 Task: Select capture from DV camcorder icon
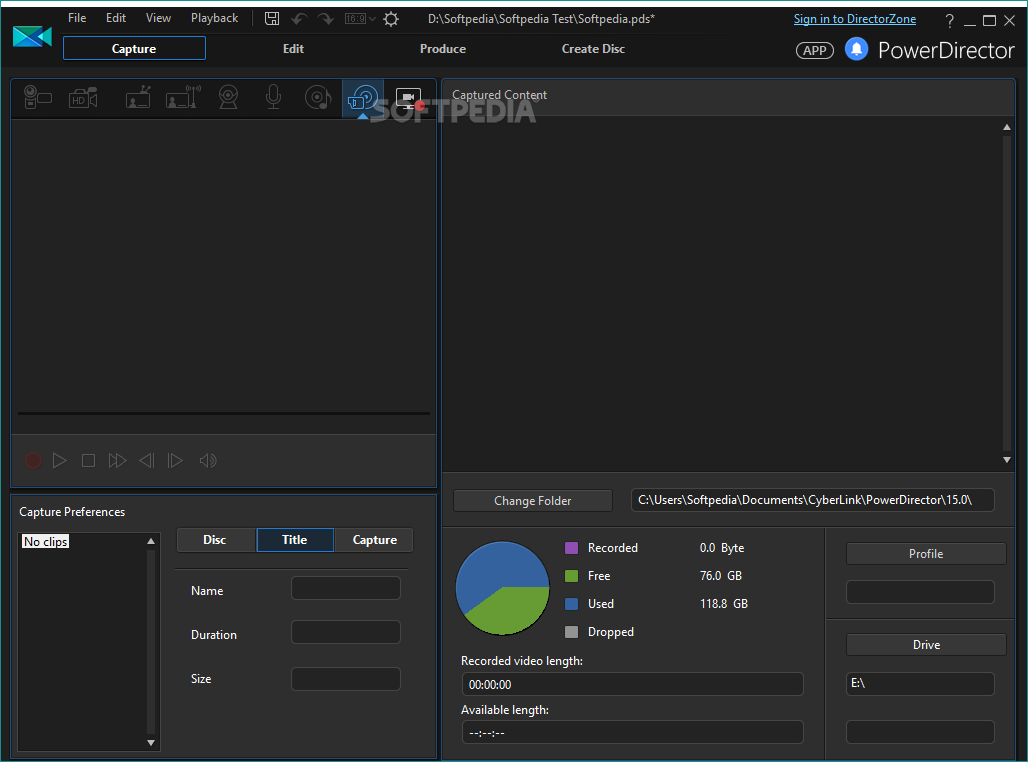(x=37, y=98)
